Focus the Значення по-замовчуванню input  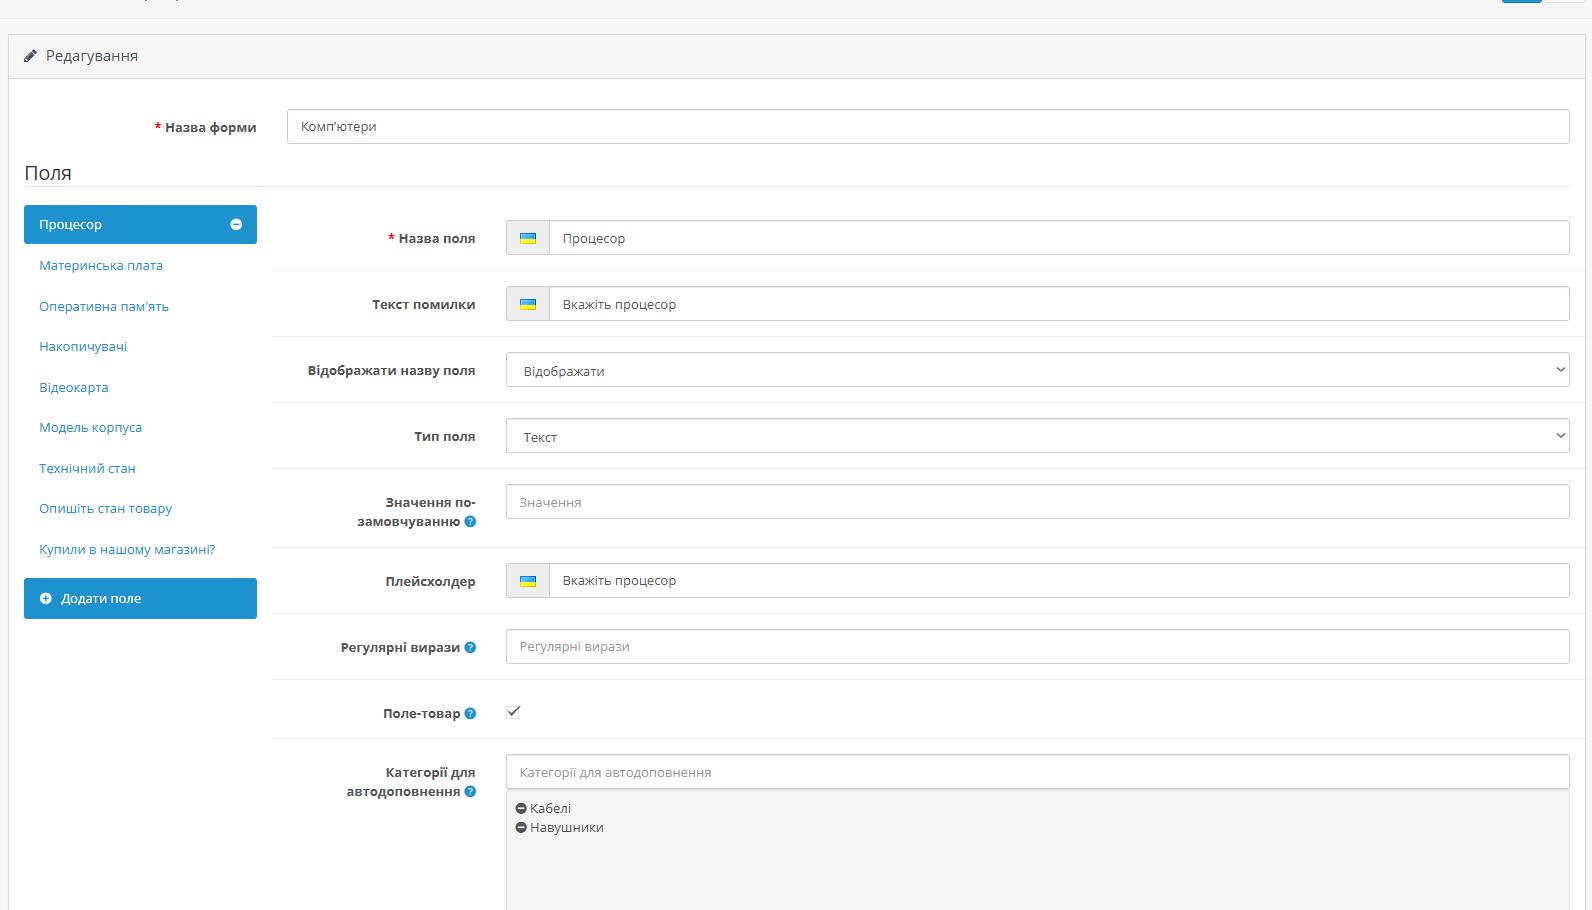click(x=1037, y=502)
